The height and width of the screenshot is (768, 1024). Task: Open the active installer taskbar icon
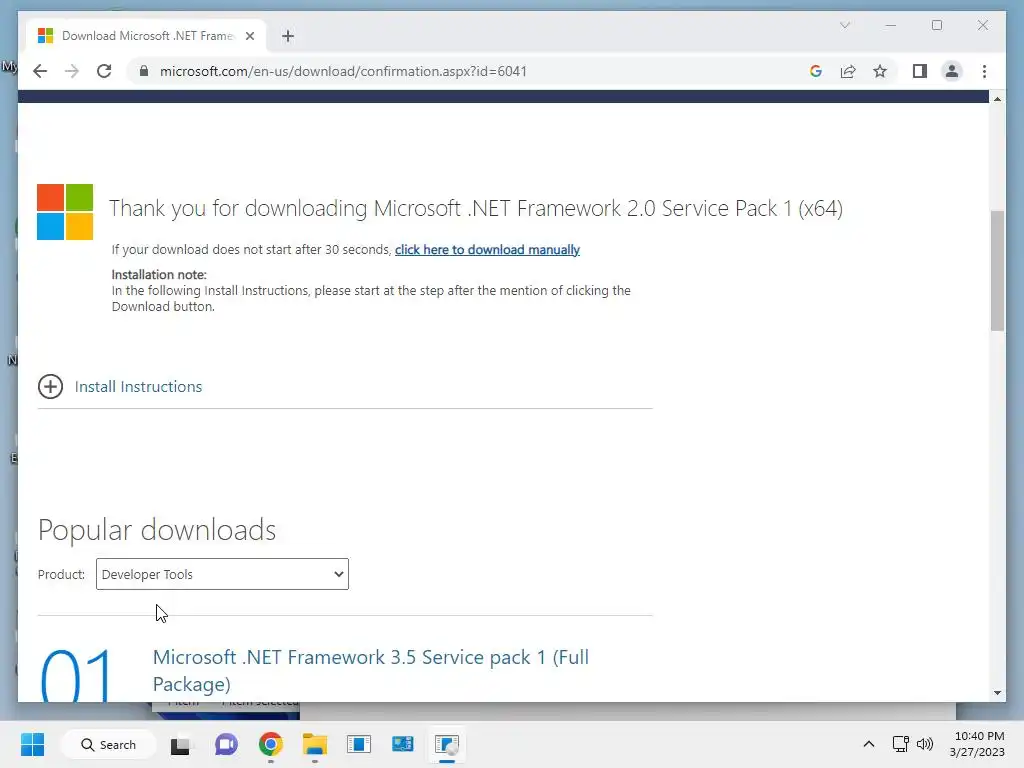click(447, 744)
